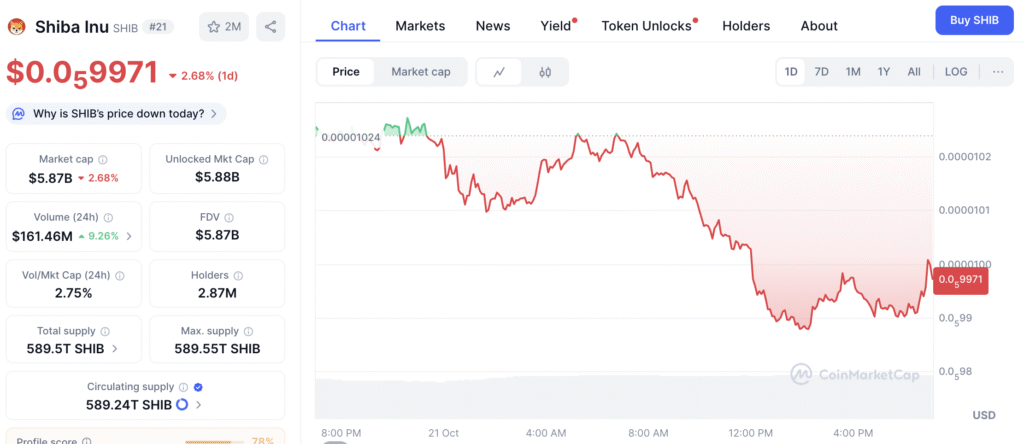Viewport: 1024px width, 444px height.
Task: Open the Token Unlocks tab
Action: [646, 26]
